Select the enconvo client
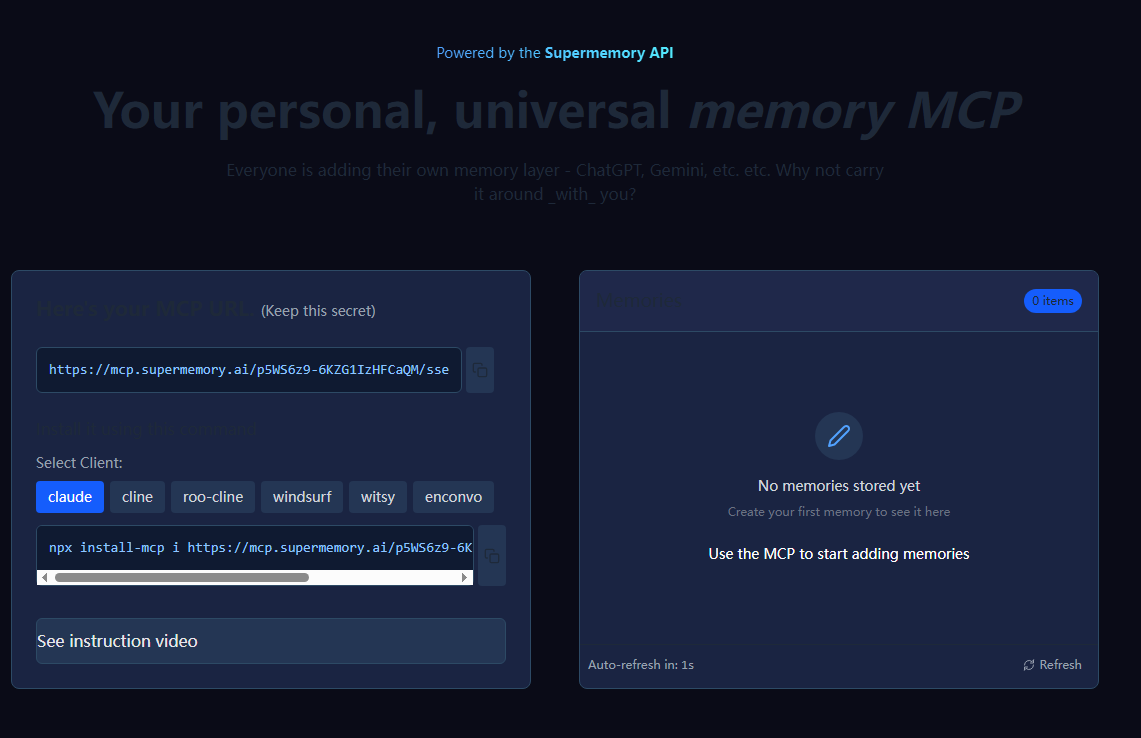The height and width of the screenshot is (738, 1141). (x=453, y=497)
